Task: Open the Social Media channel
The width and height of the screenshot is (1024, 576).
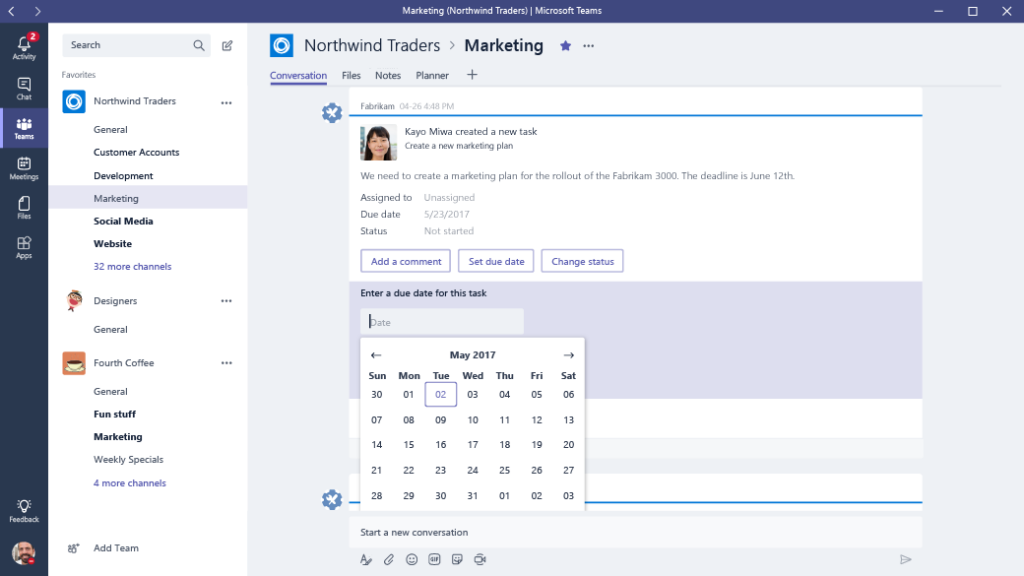Action: (x=123, y=221)
